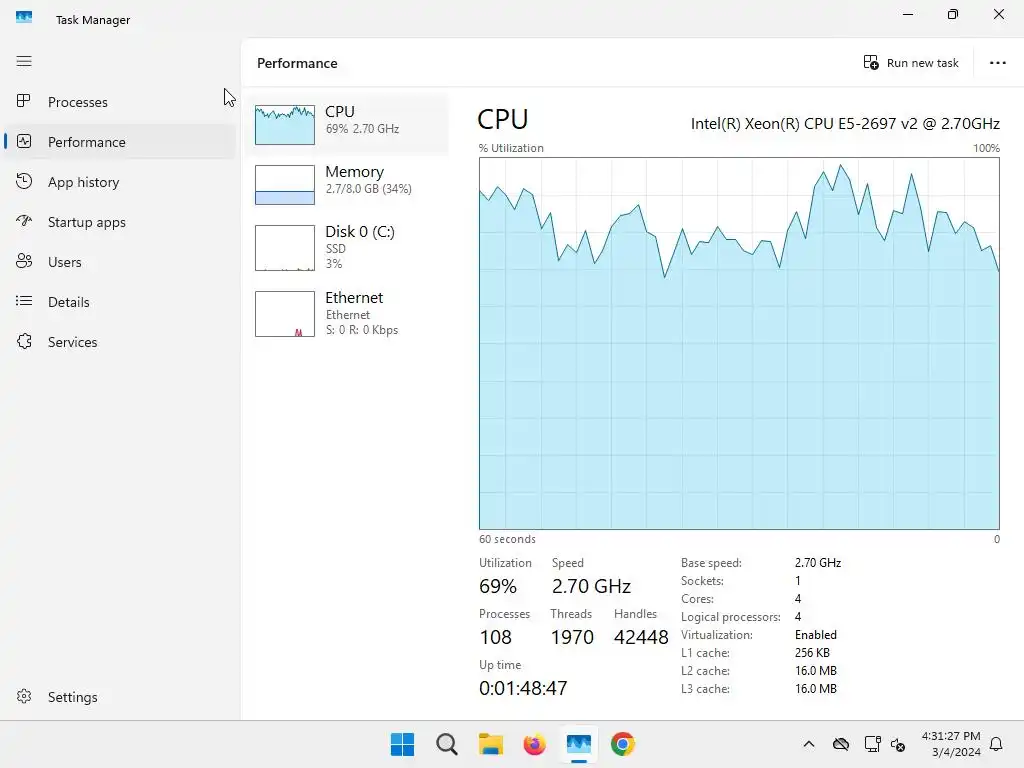This screenshot has height=768, width=1024.
Task: Select the CPU mini graph thumbnail
Action: pyautogui.click(x=285, y=125)
